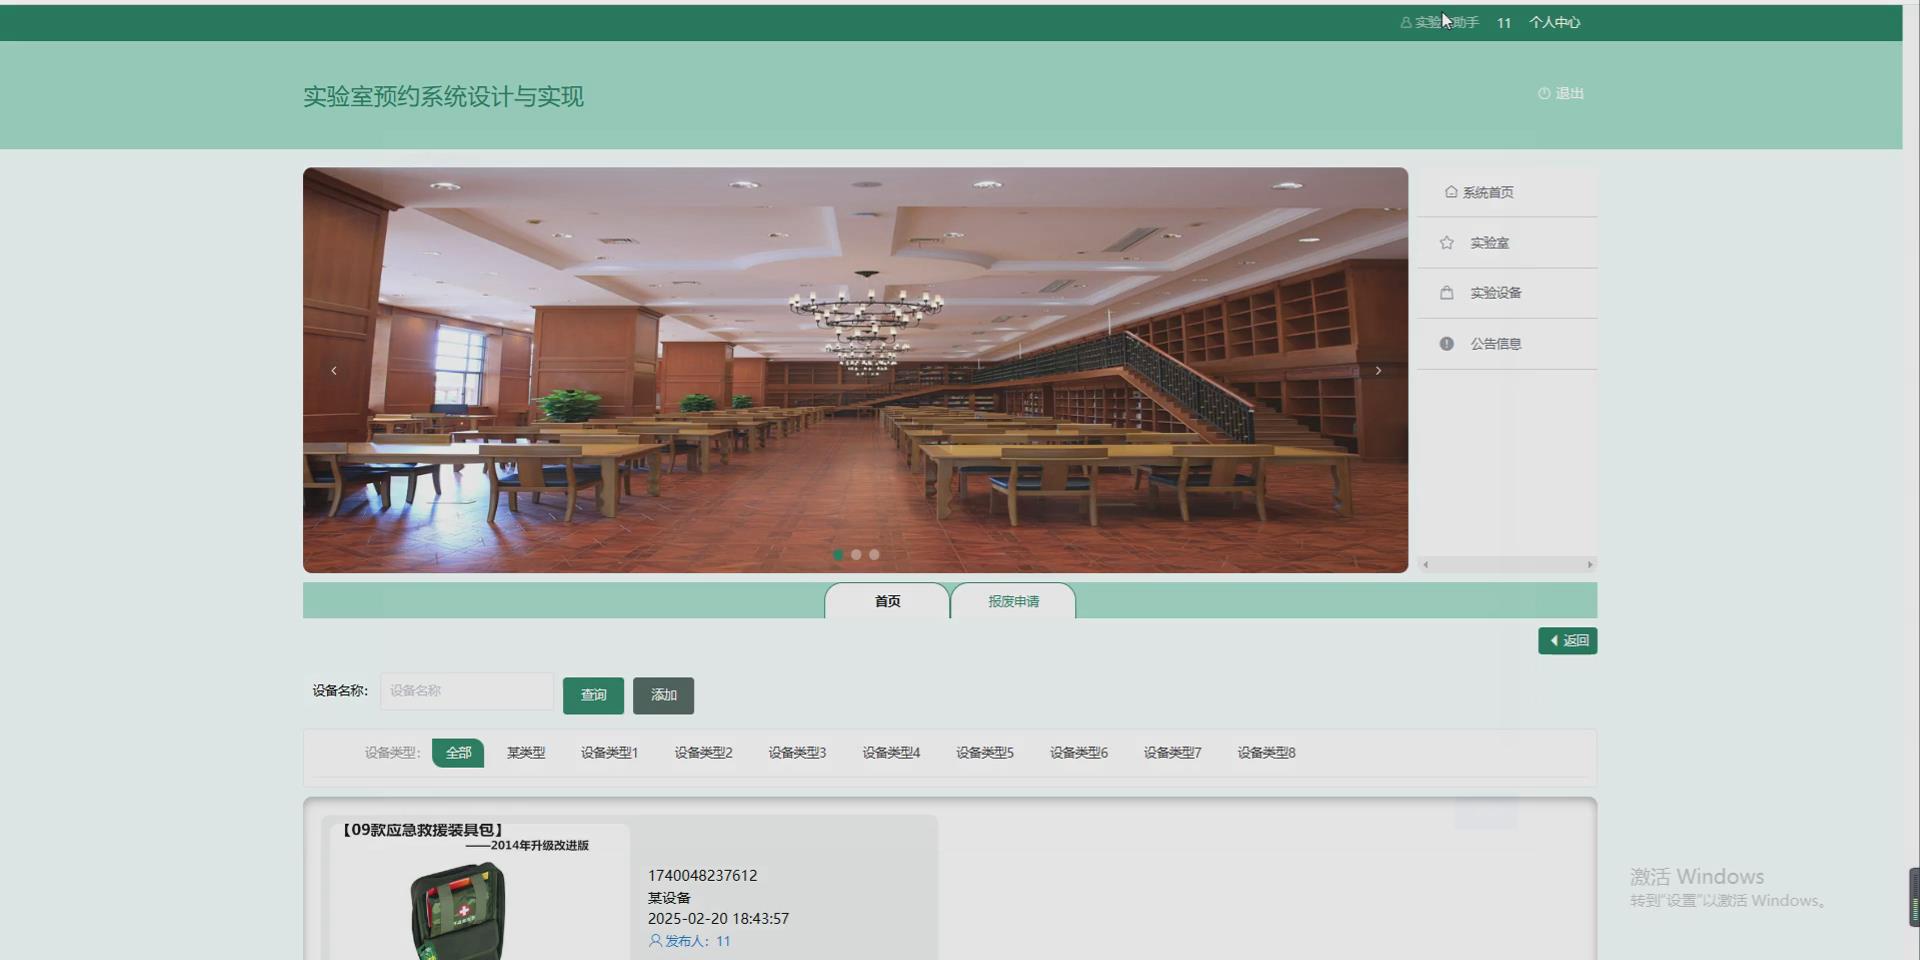Screen dimensions: 1920x960
Task: Switch to the 首页 tab
Action: 887,601
